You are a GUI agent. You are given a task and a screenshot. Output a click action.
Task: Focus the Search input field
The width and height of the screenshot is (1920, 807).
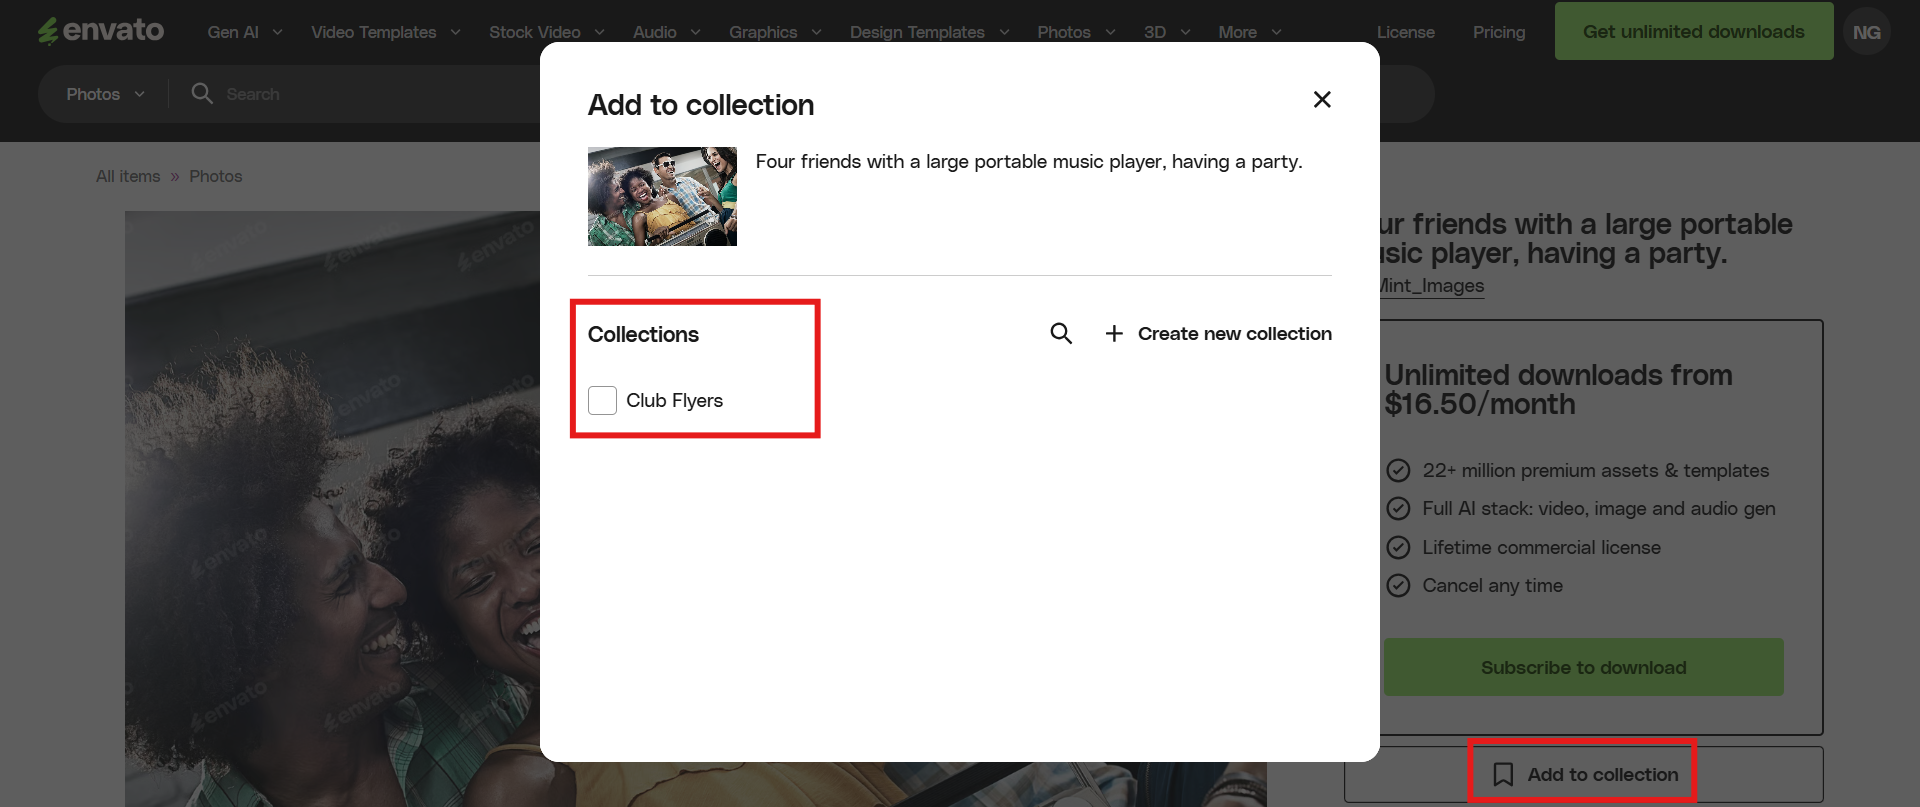(x=380, y=94)
